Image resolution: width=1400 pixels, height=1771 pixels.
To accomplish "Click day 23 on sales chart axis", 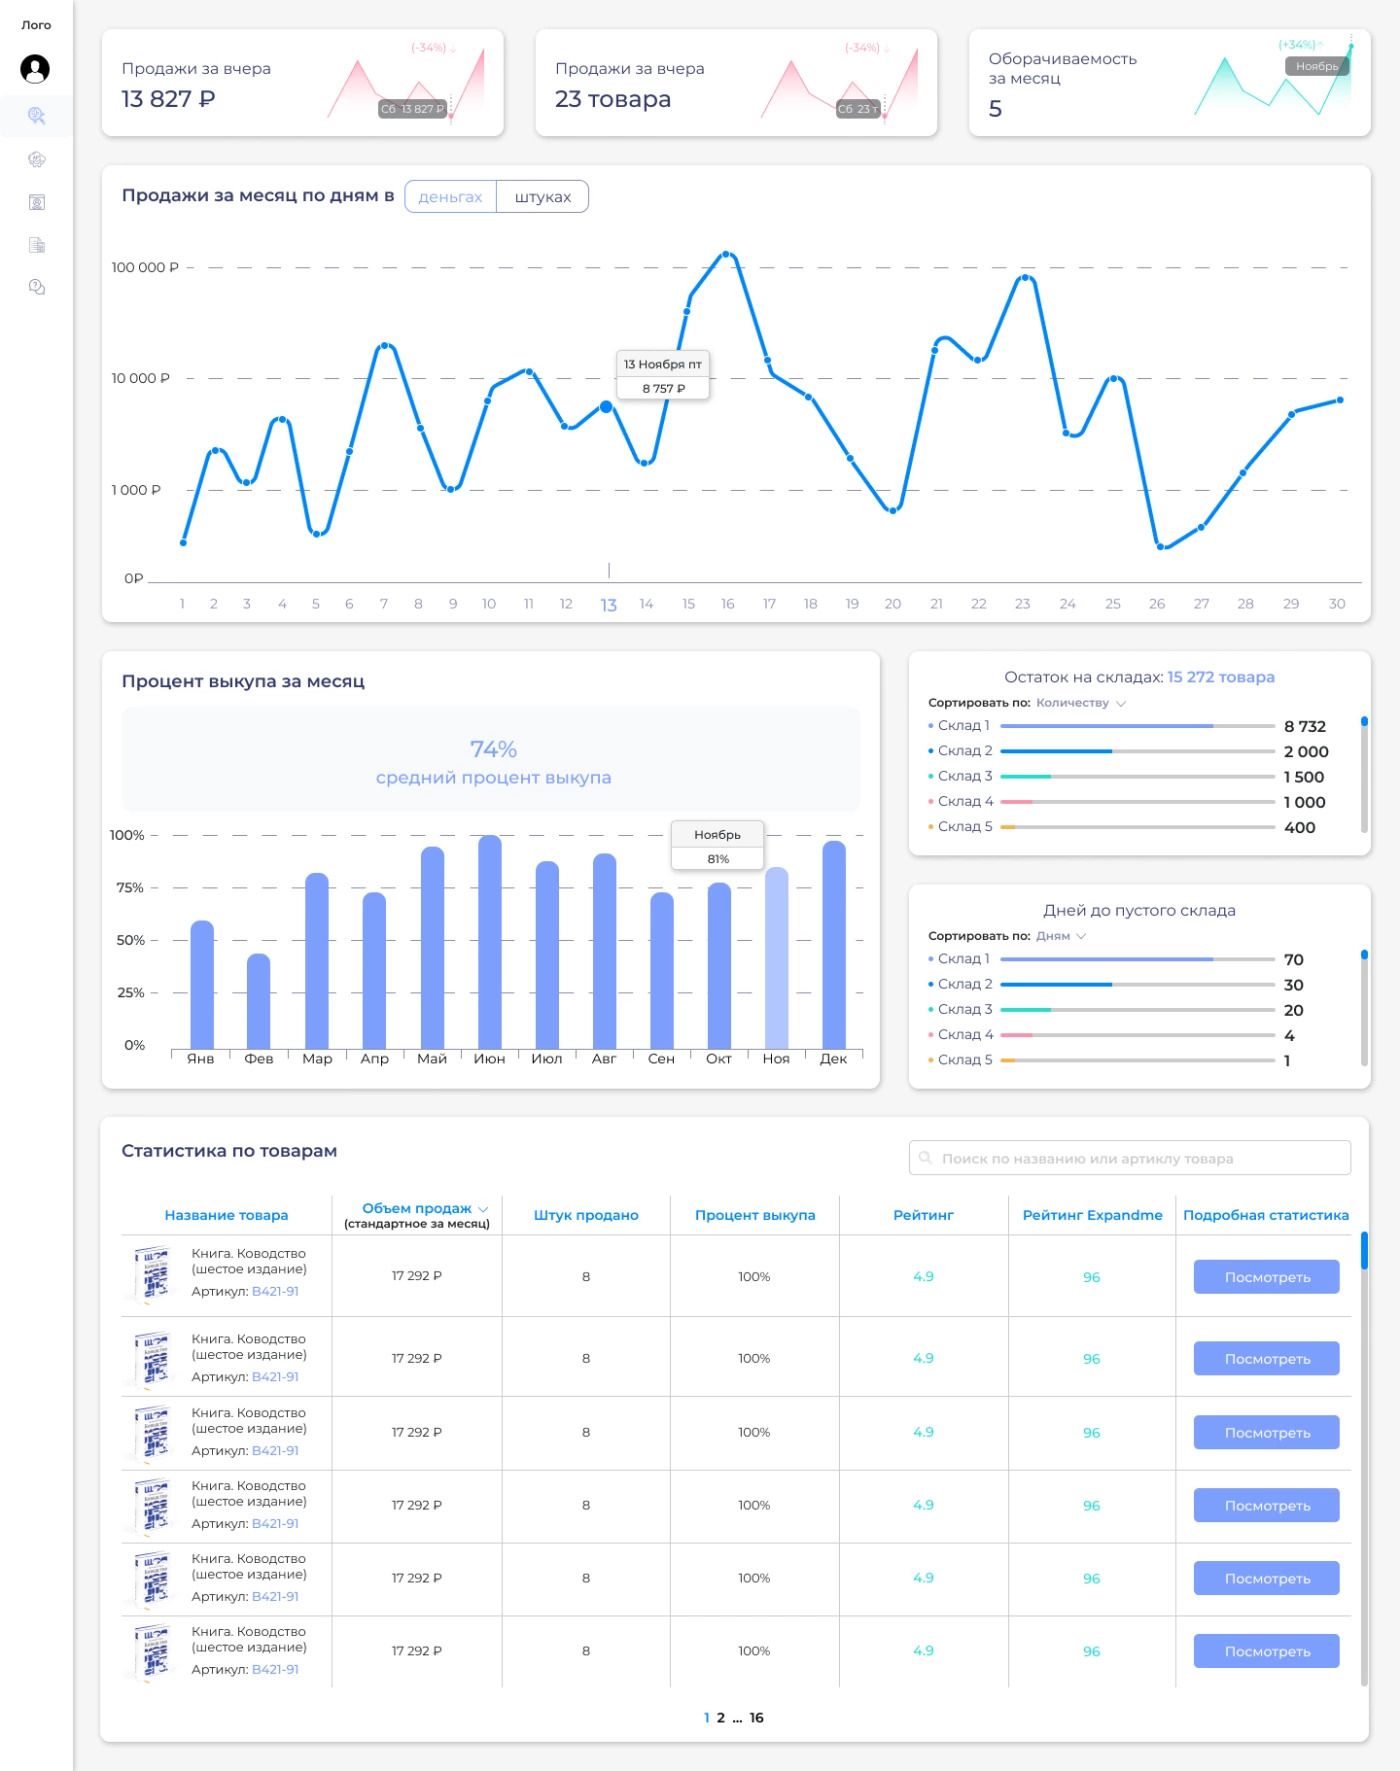I will tap(1022, 604).
